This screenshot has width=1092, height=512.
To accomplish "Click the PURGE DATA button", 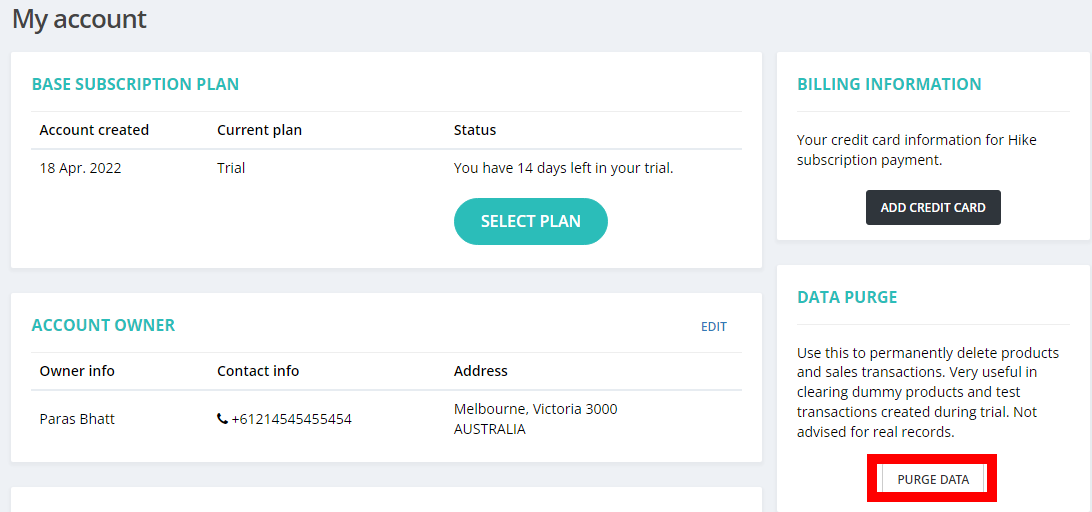I will [x=933, y=479].
